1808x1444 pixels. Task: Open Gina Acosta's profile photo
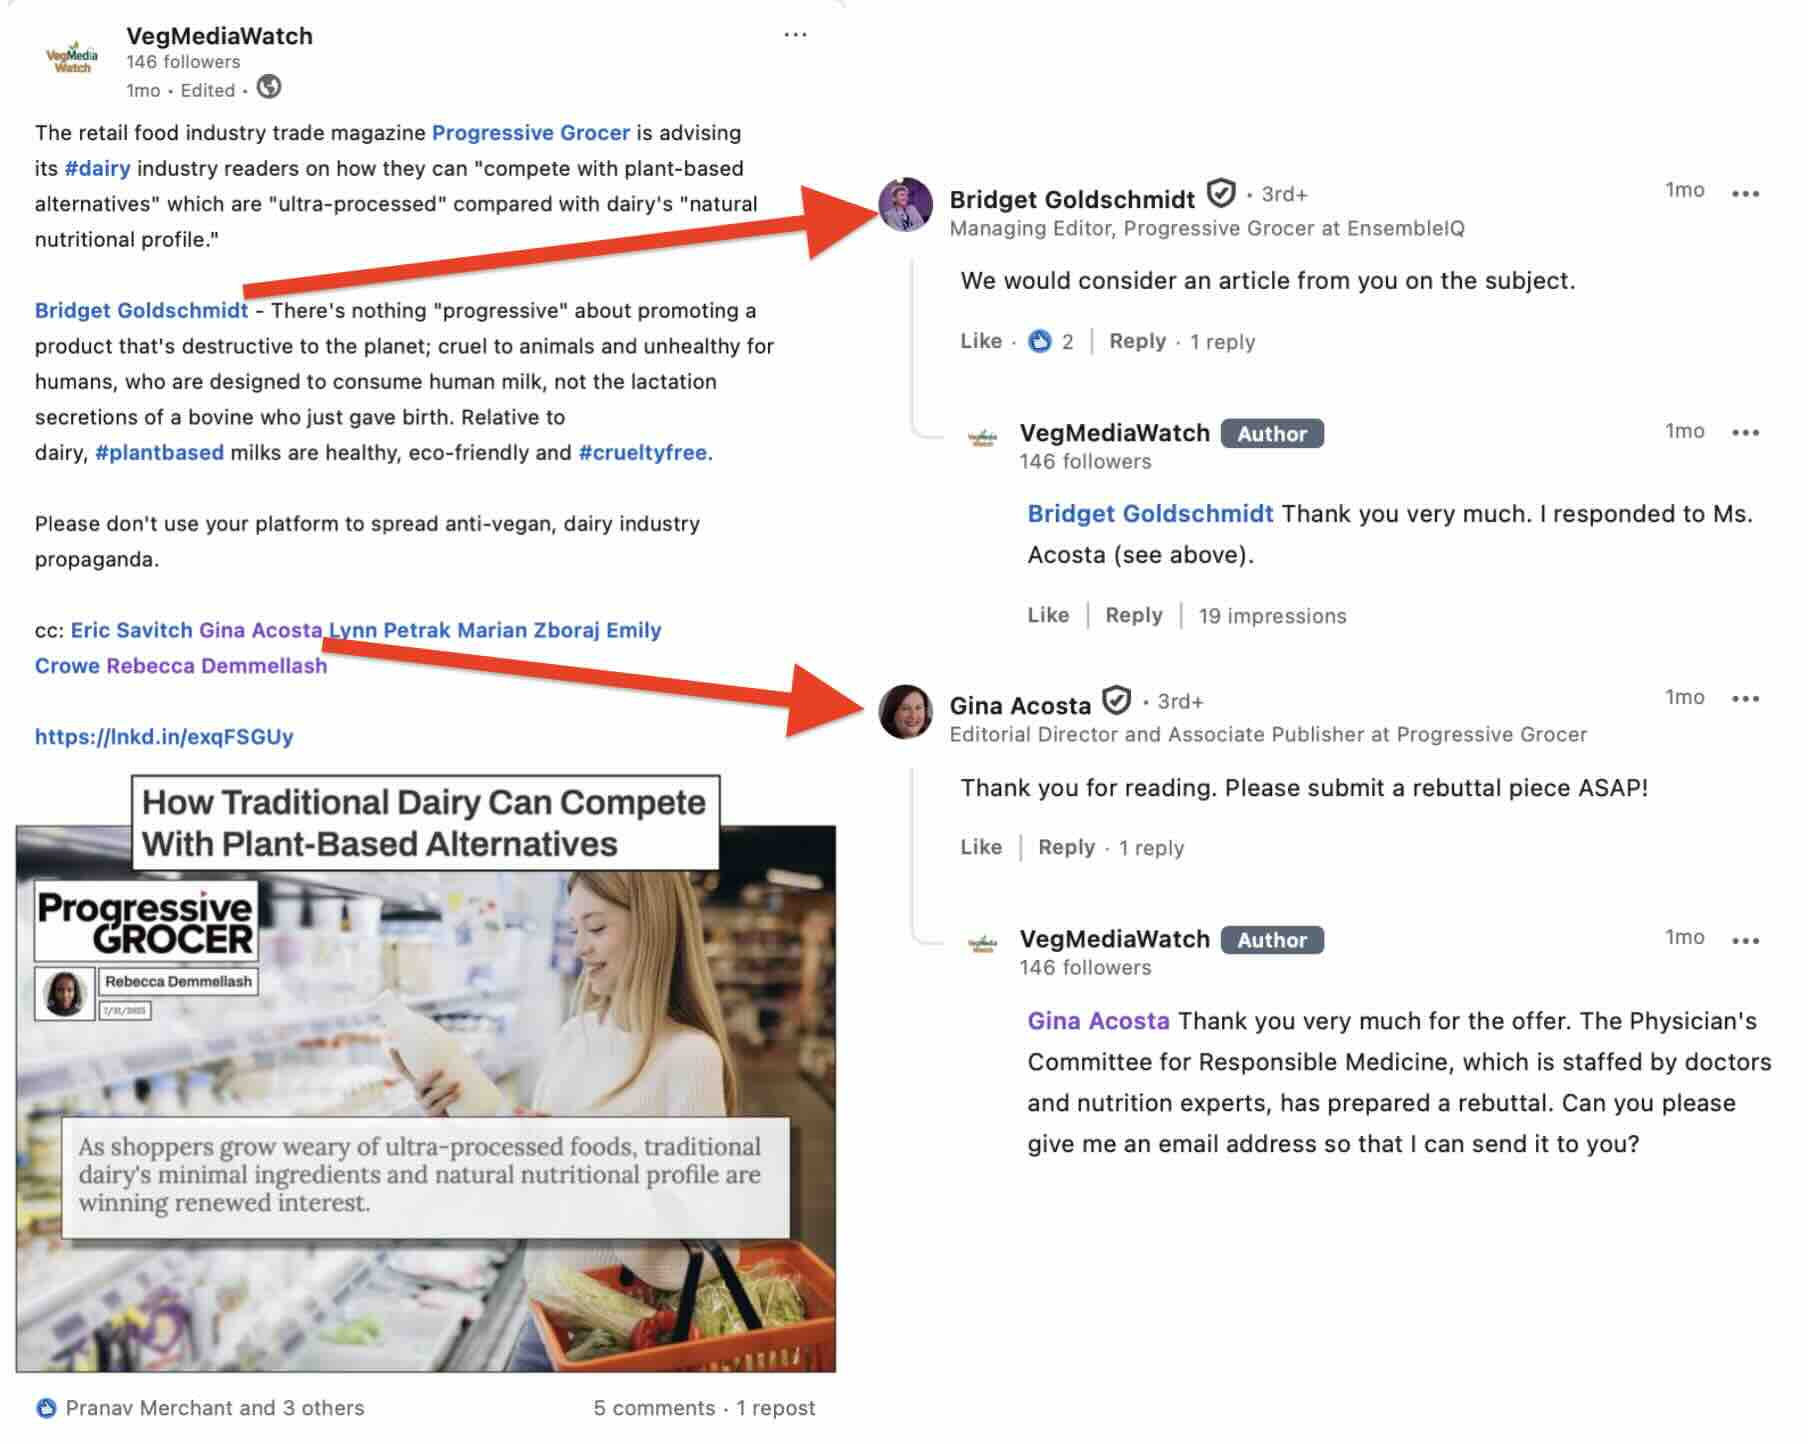click(x=905, y=711)
